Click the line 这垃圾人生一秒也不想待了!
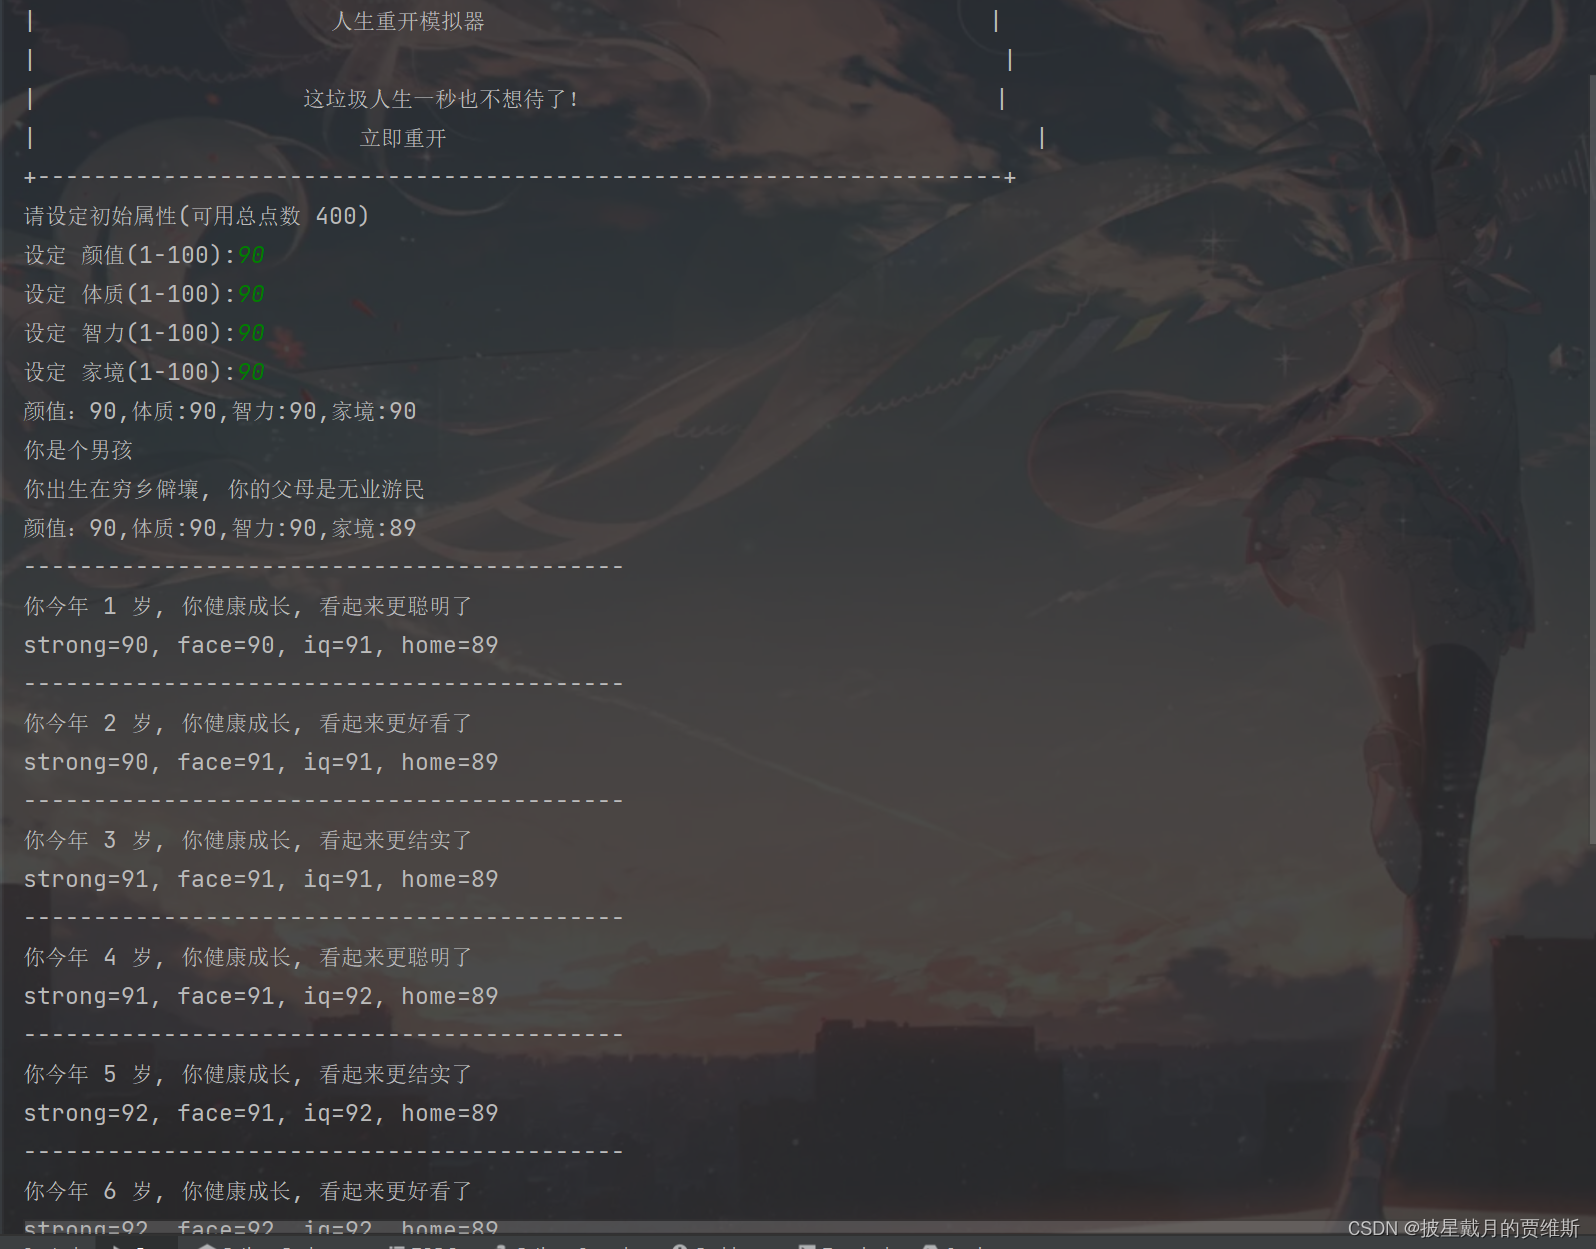 pyautogui.click(x=441, y=99)
